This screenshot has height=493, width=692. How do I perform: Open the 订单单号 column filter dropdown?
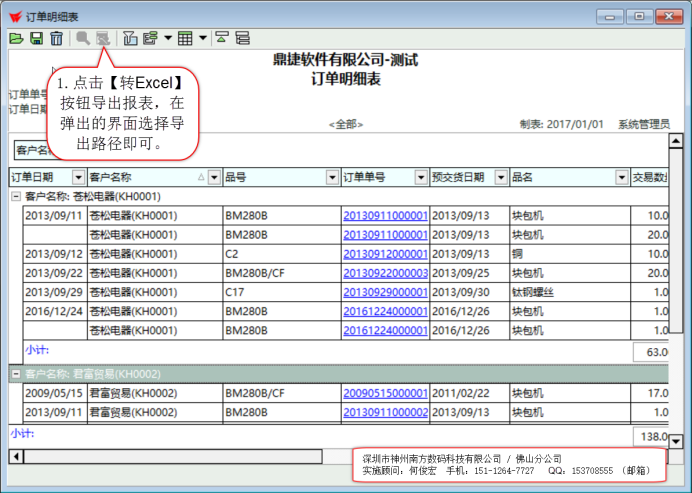point(421,177)
